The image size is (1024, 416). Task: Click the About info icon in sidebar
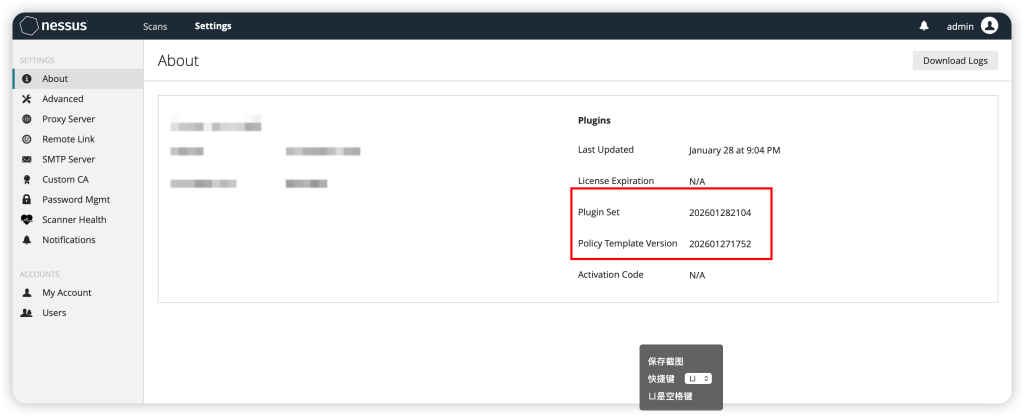coord(27,79)
